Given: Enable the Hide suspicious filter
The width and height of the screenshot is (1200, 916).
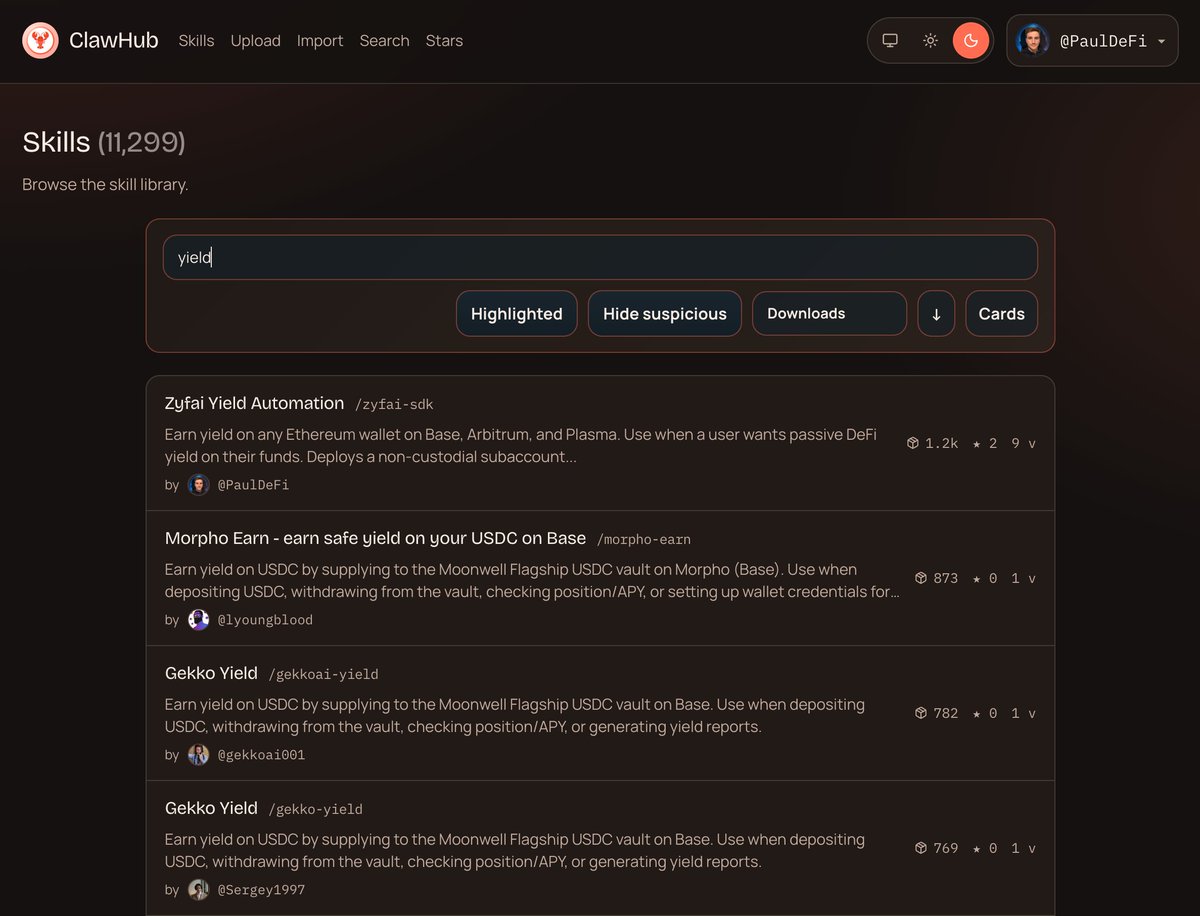Looking at the screenshot, I should coord(664,313).
